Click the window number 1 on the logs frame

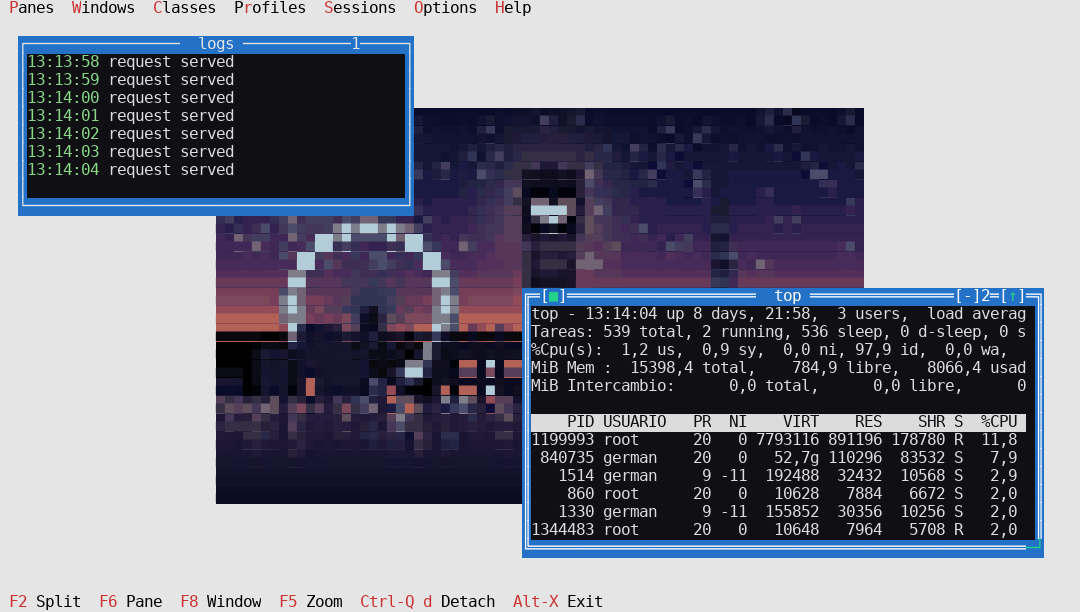coord(355,44)
